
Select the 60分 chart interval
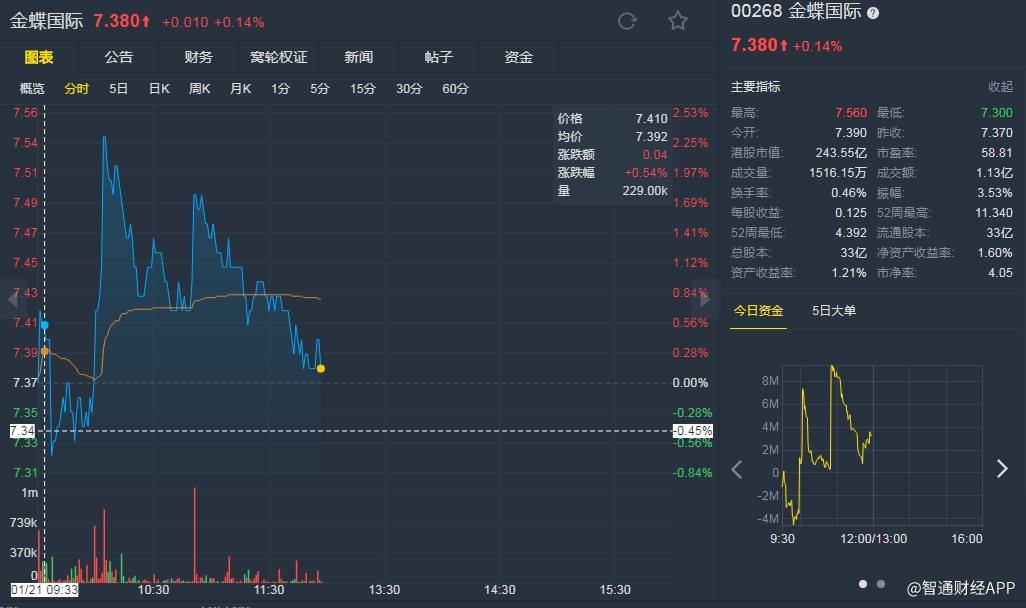coord(455,89)
